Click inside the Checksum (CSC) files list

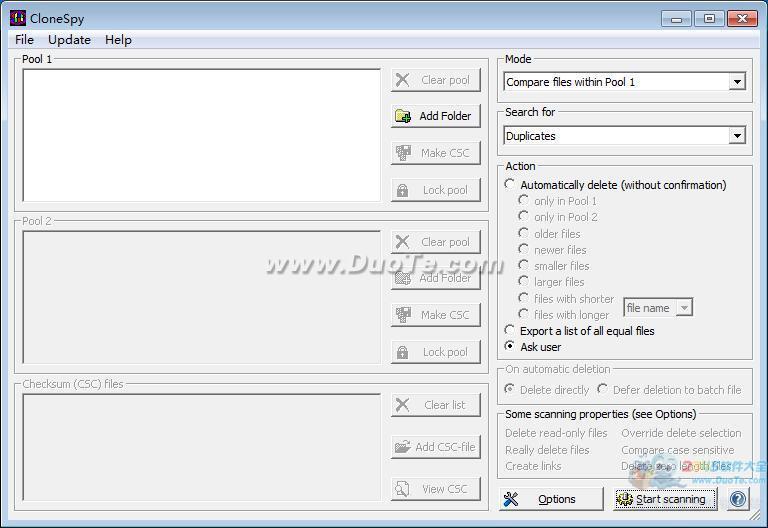tap(201, 447)
